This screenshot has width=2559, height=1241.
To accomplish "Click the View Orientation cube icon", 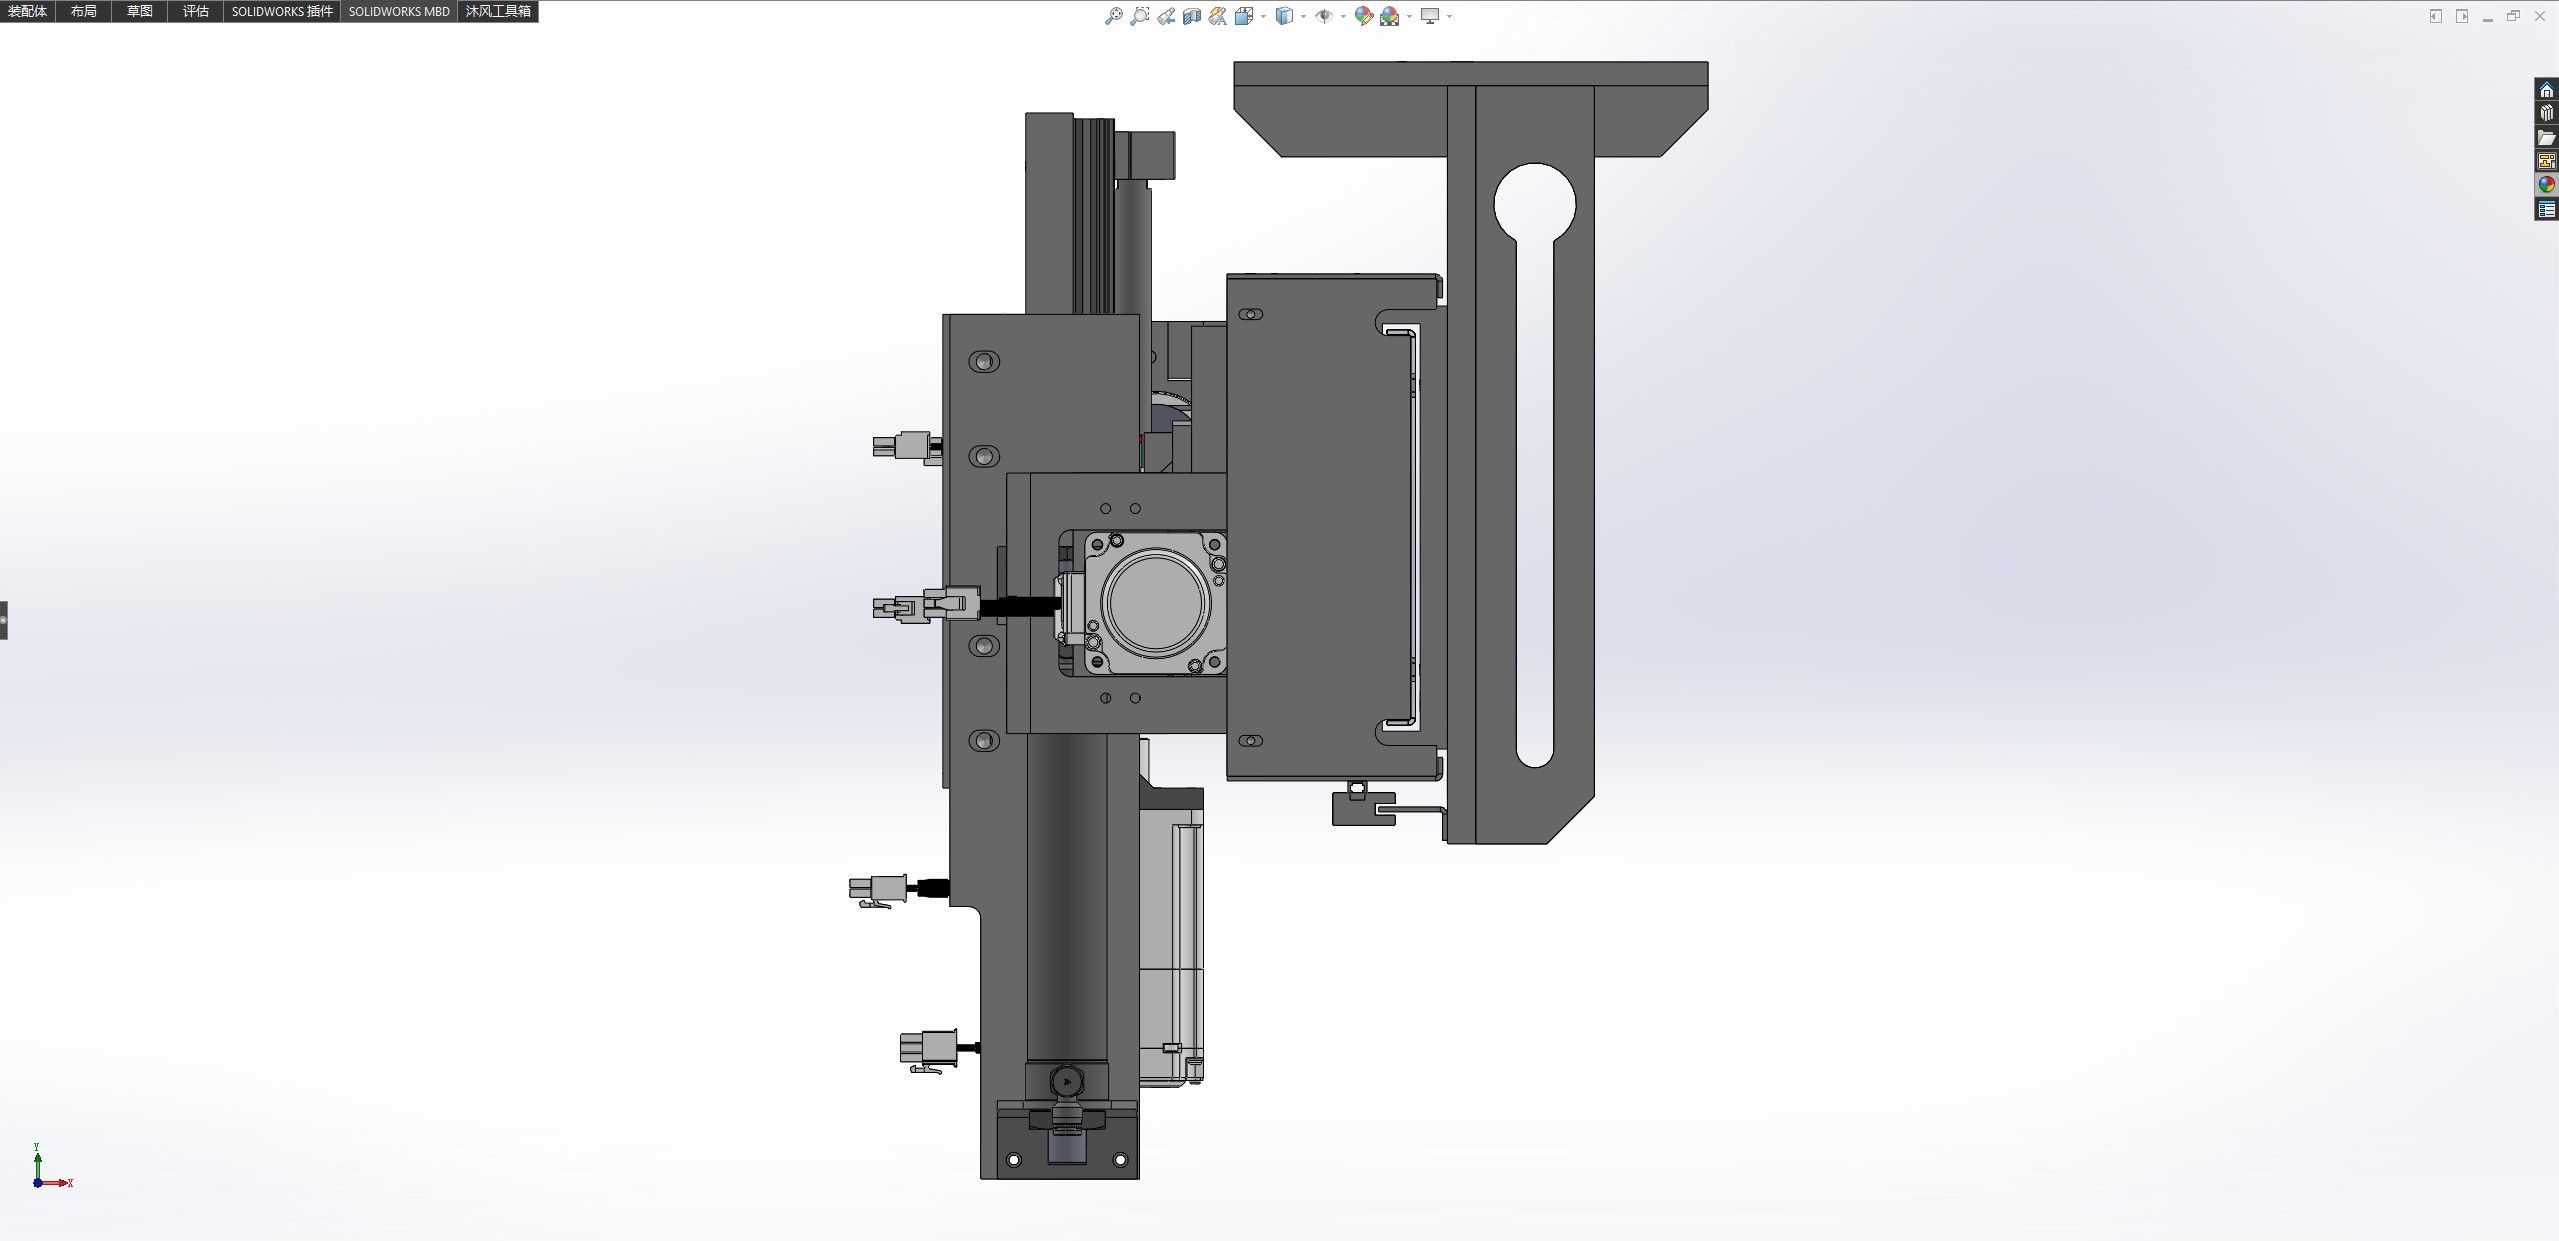I will (x=1243, y=16).
